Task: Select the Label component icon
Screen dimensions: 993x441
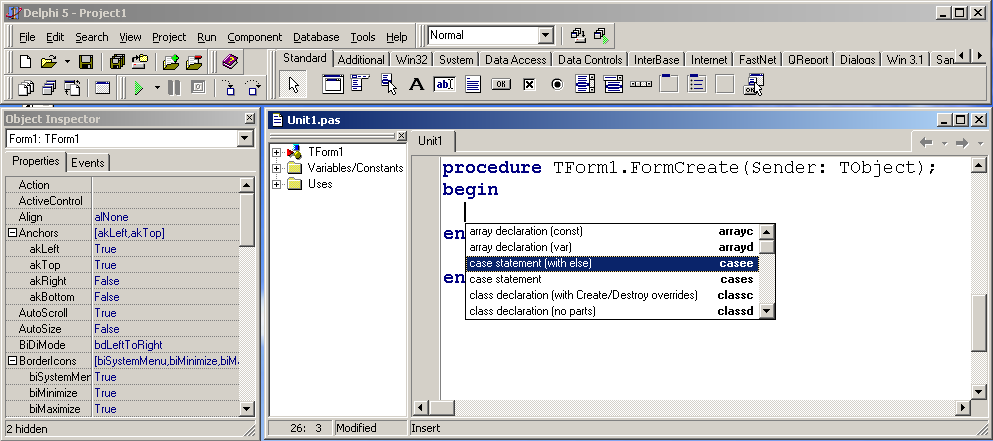Action: click(416, 84)
